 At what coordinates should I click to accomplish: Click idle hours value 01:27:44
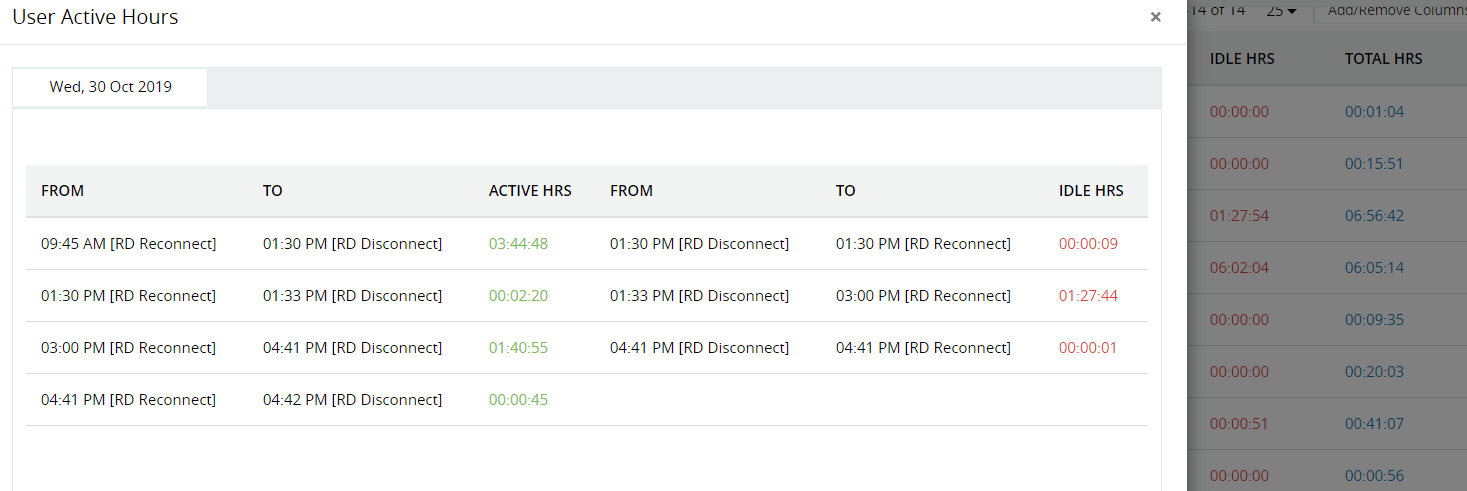[x=1088, y=296]
